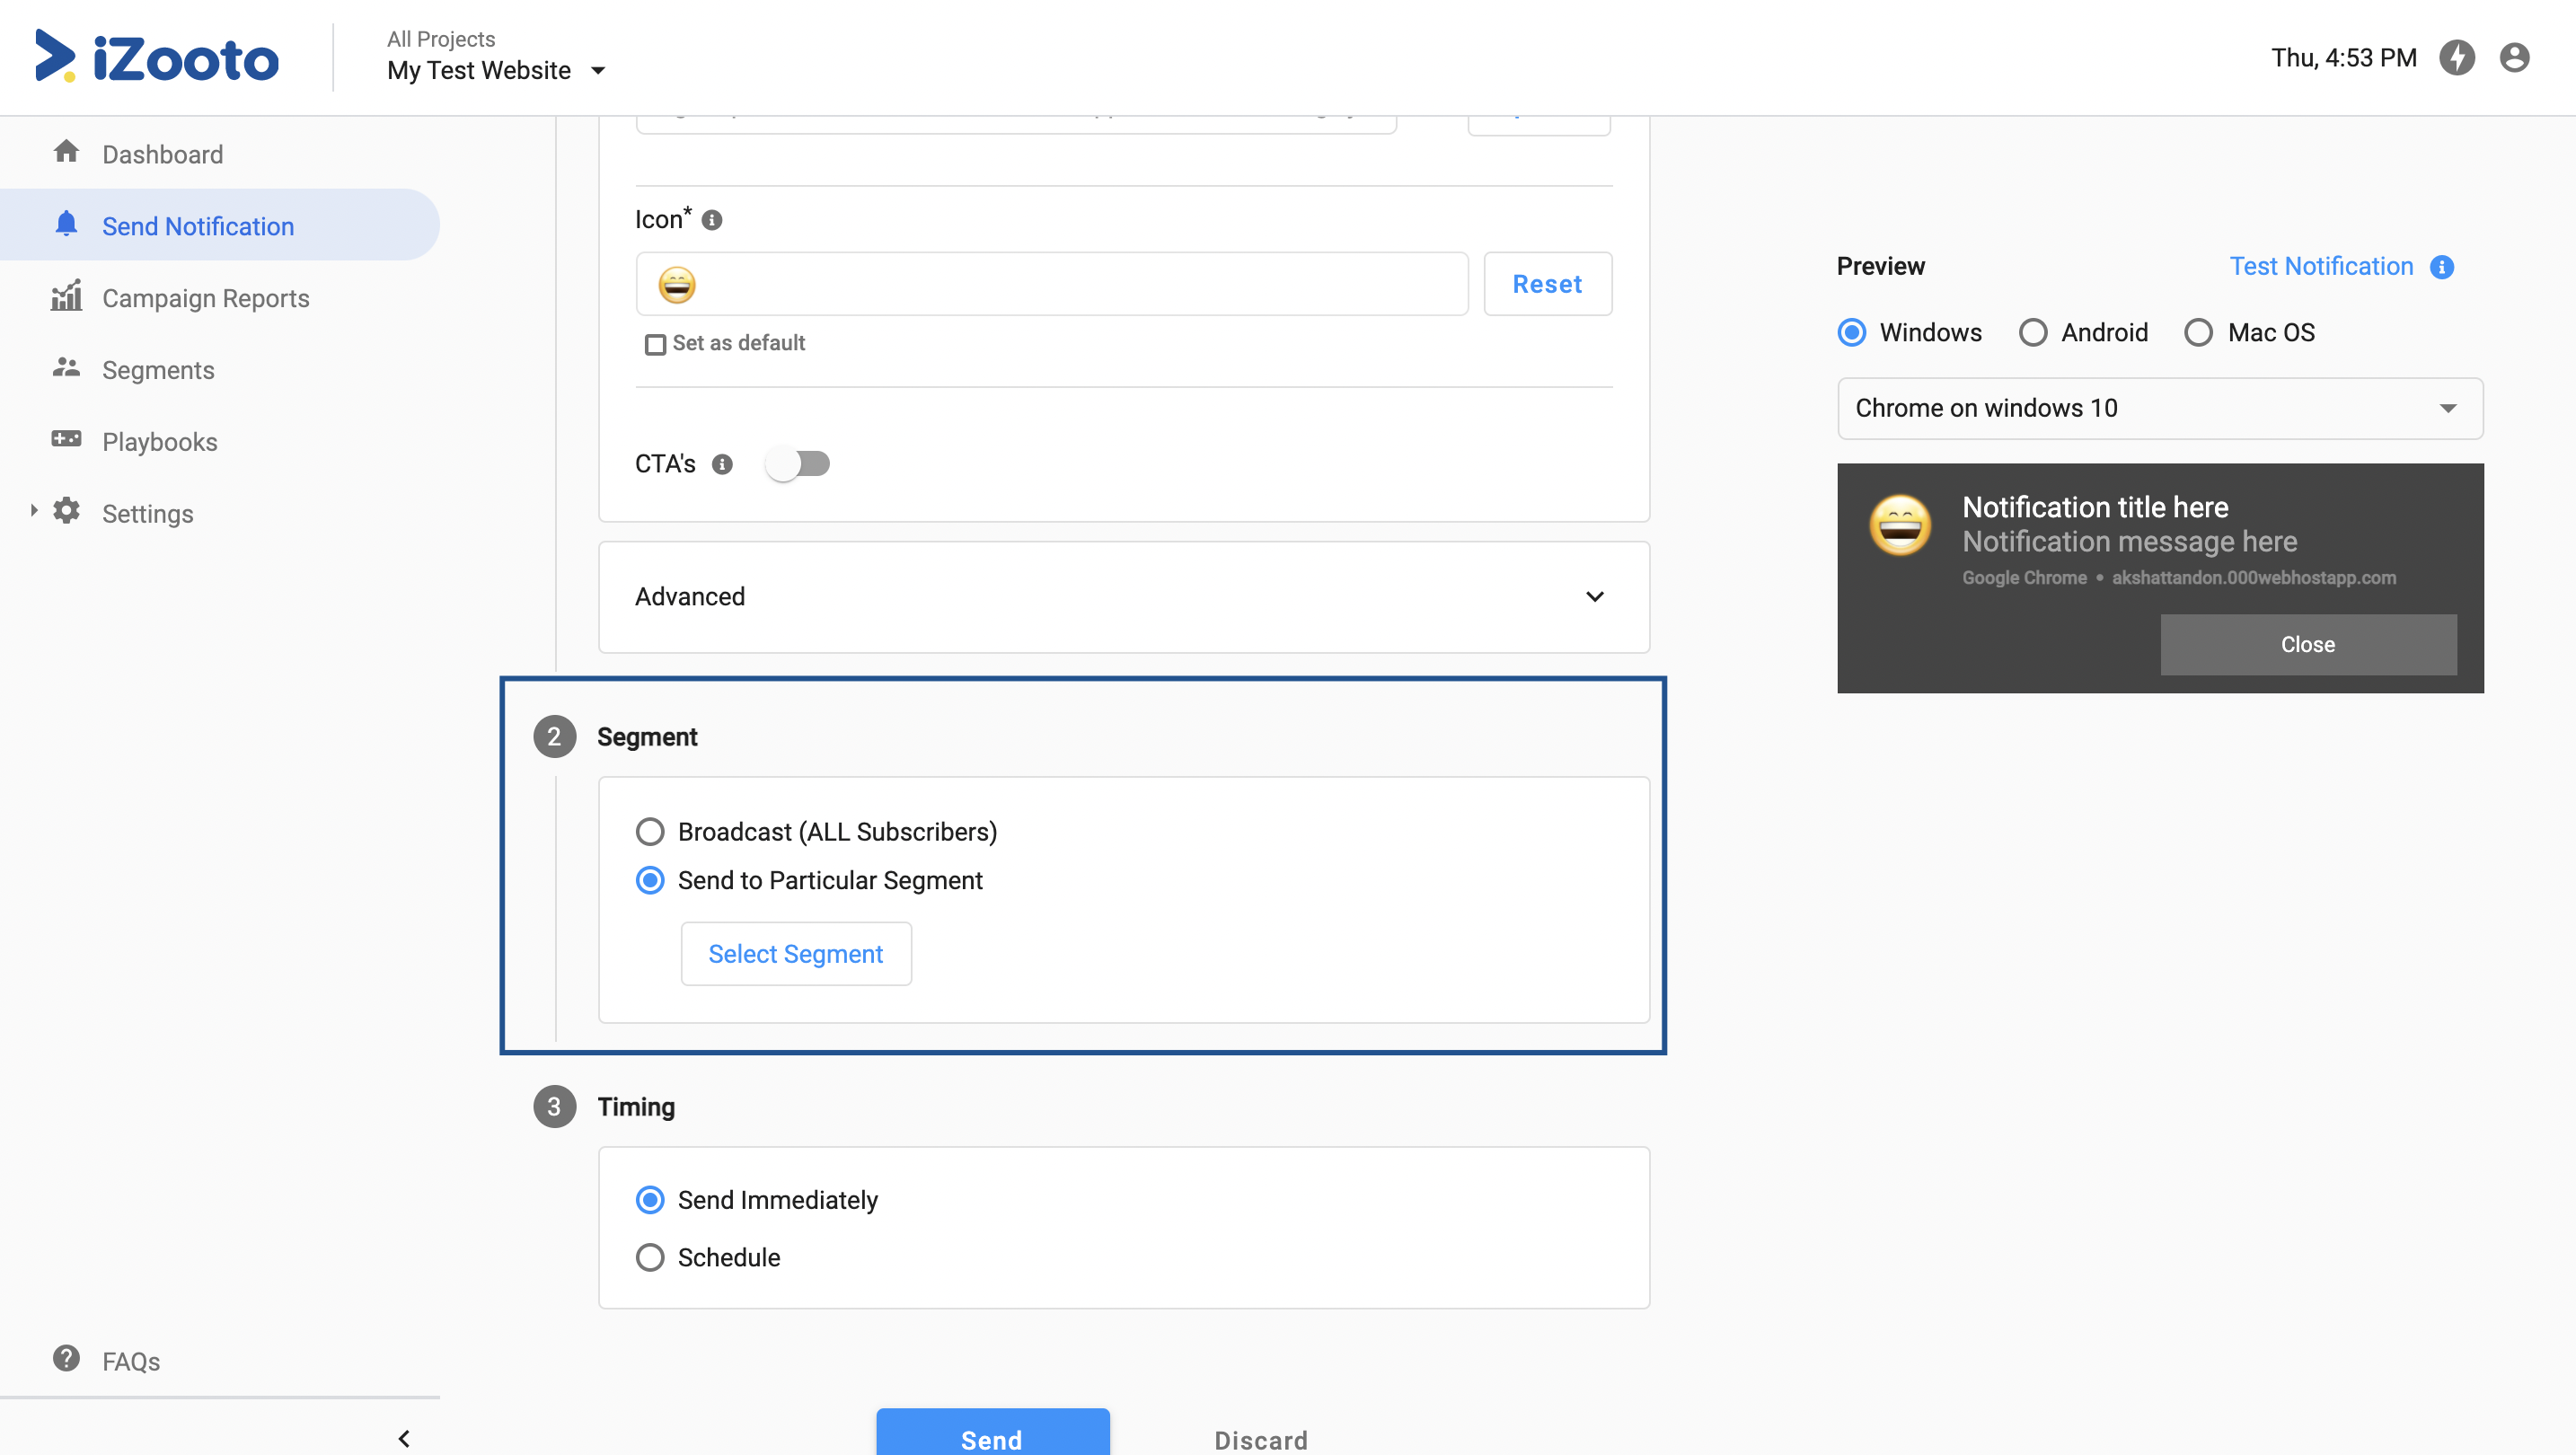Open the Chrome on windows 10 dropdown
This screenshot has width=2576, height=1455.
click(2159, 408)
